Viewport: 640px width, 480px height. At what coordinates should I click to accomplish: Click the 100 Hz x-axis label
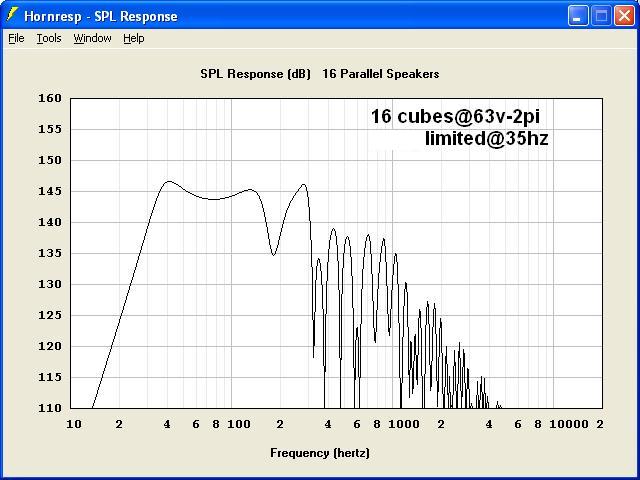point(239,424)
